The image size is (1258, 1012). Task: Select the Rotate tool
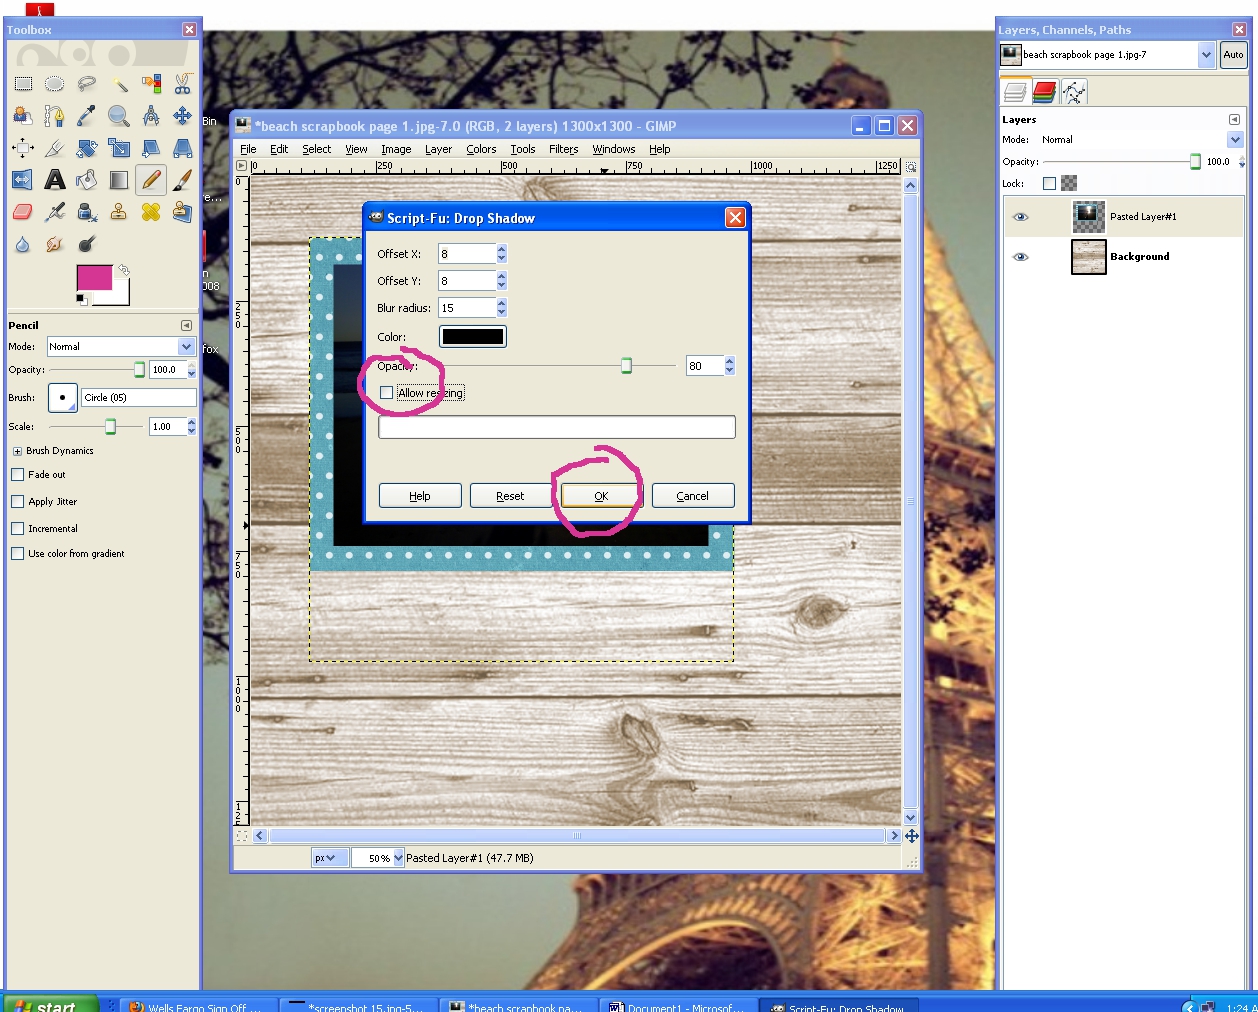(x=87, y=148)
